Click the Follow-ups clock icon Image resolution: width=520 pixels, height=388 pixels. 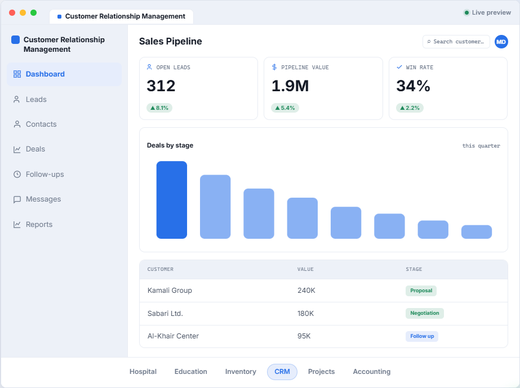(17, 174)
